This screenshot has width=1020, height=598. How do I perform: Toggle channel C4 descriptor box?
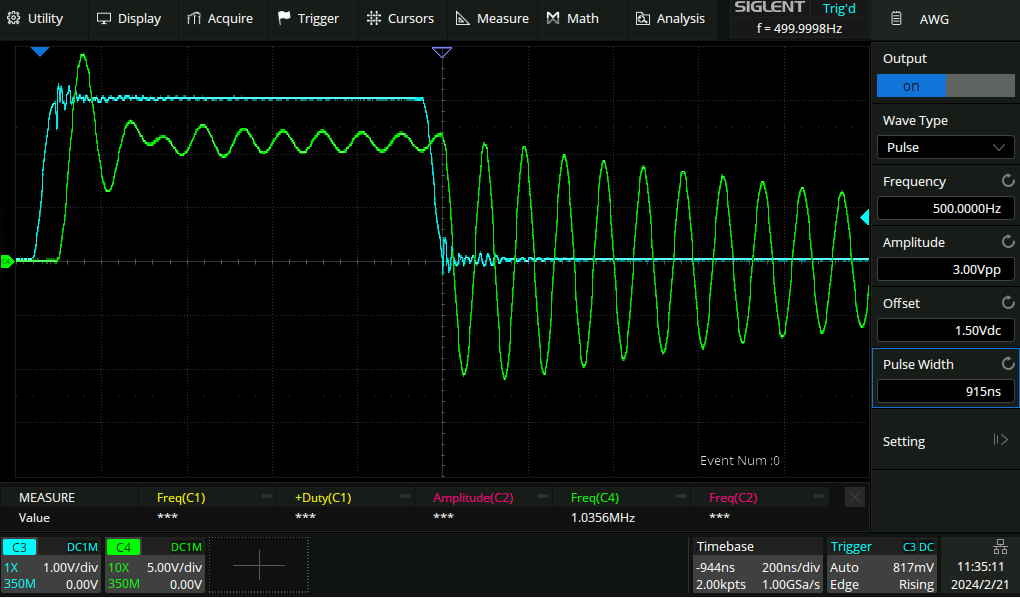(155, 565)
